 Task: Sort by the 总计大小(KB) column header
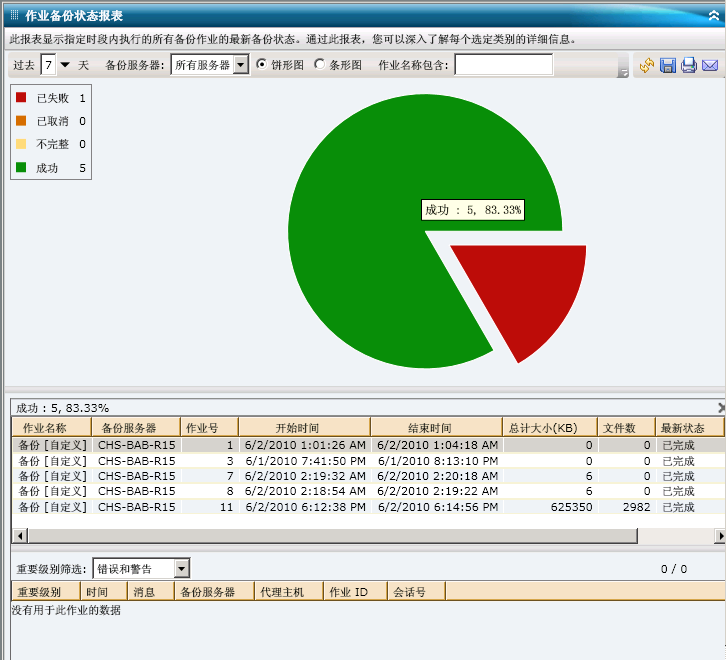point(549,428)
